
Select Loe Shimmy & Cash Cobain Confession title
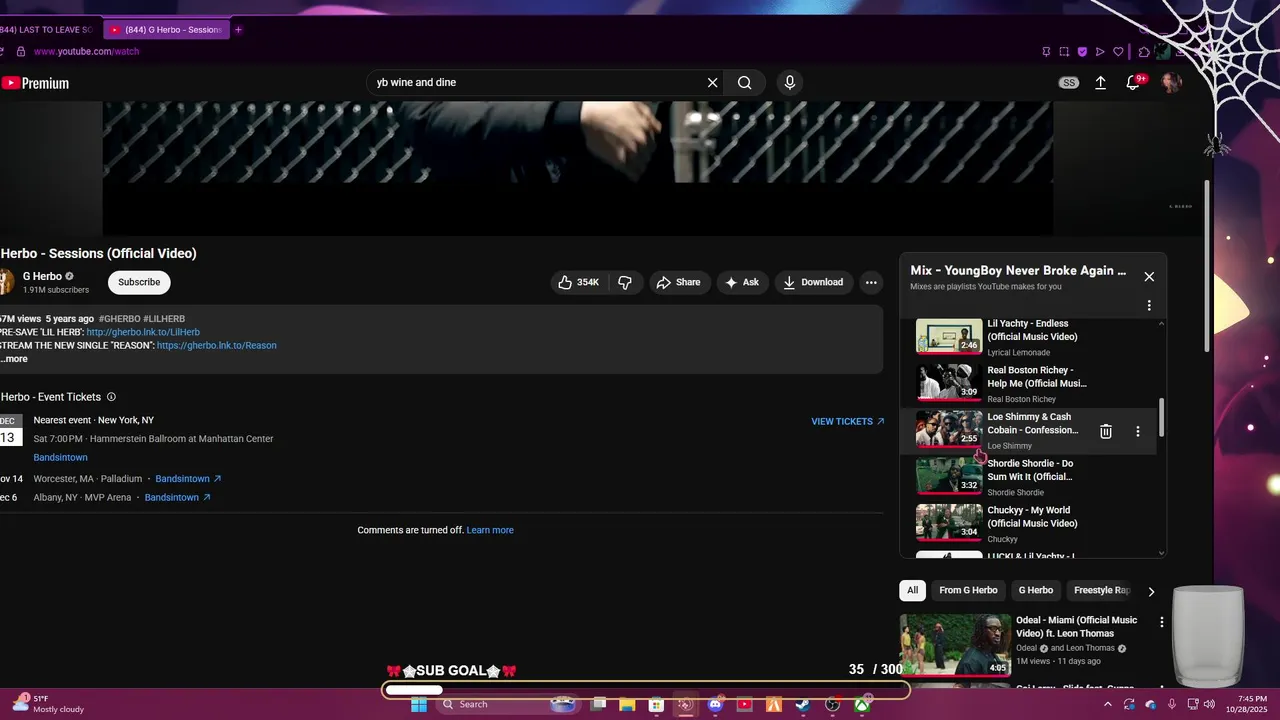pyautogui.click(x=1032, y=424)
